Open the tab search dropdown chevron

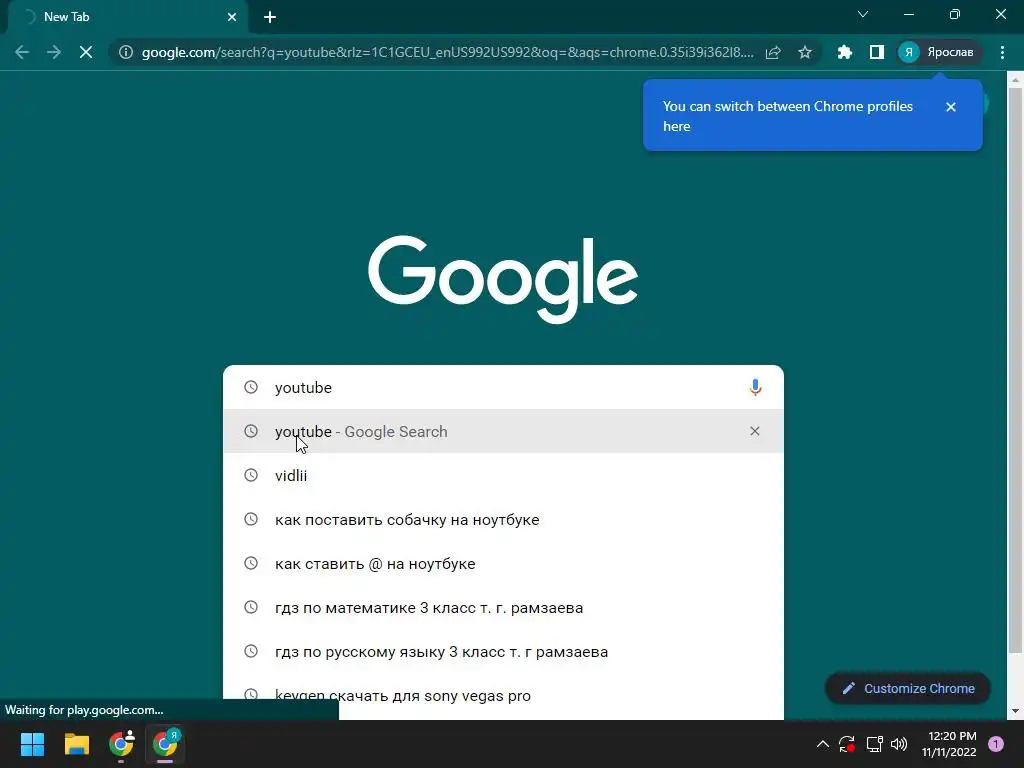point(863,14)
